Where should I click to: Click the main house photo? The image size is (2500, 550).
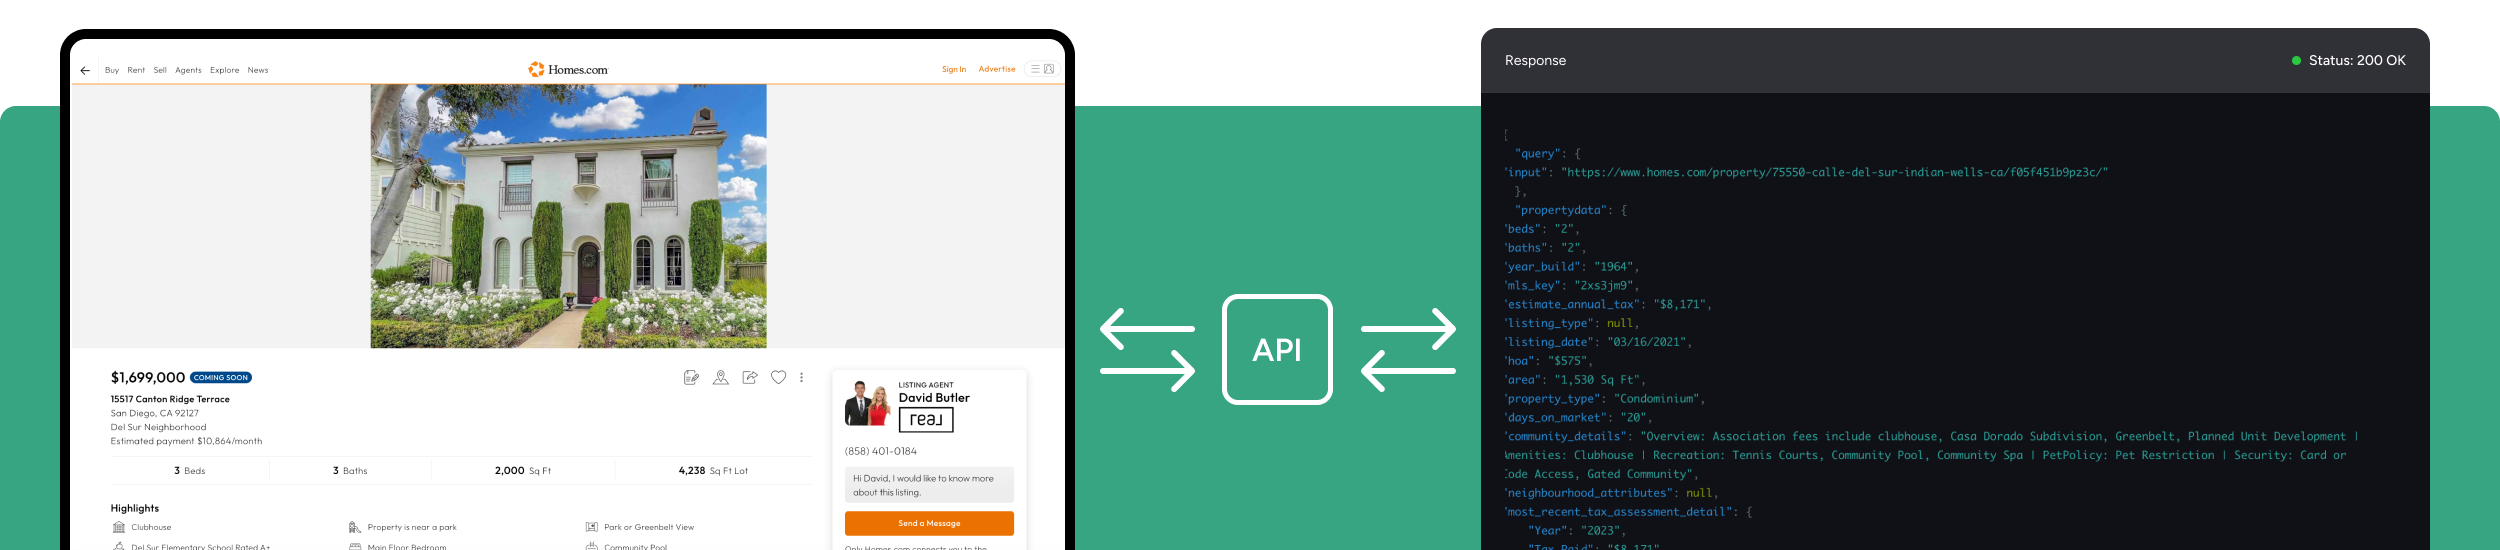pos(568,216)
